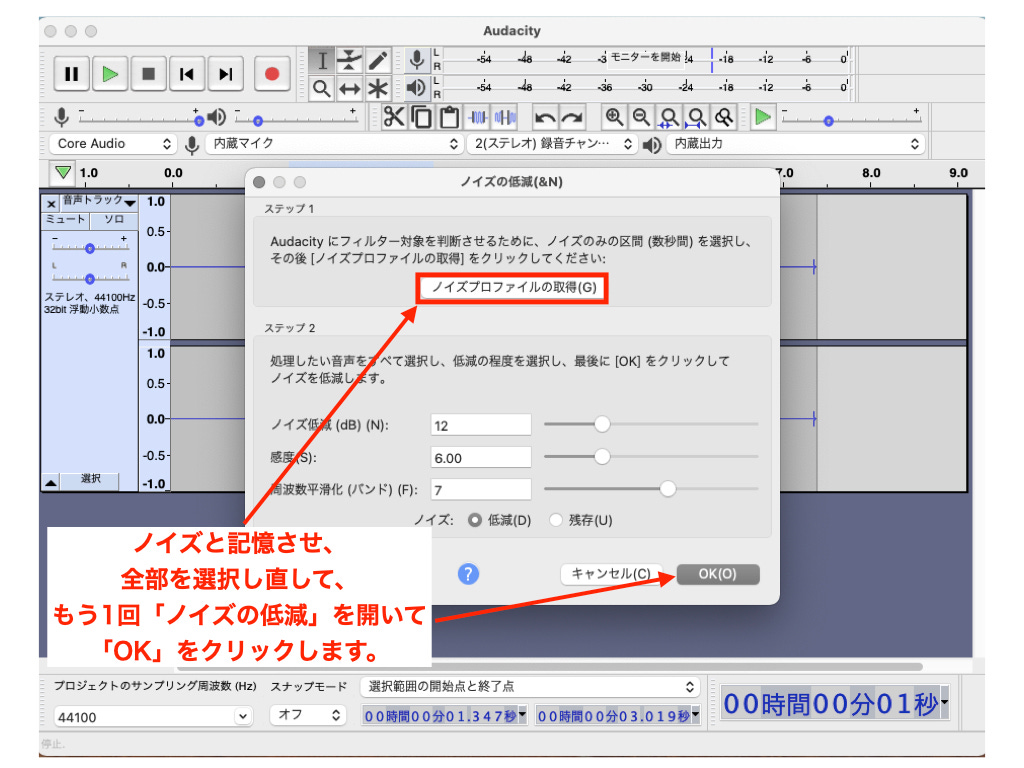Copy selection with the copy icon
The image size is (1024, 768).
tap(421, 118)
